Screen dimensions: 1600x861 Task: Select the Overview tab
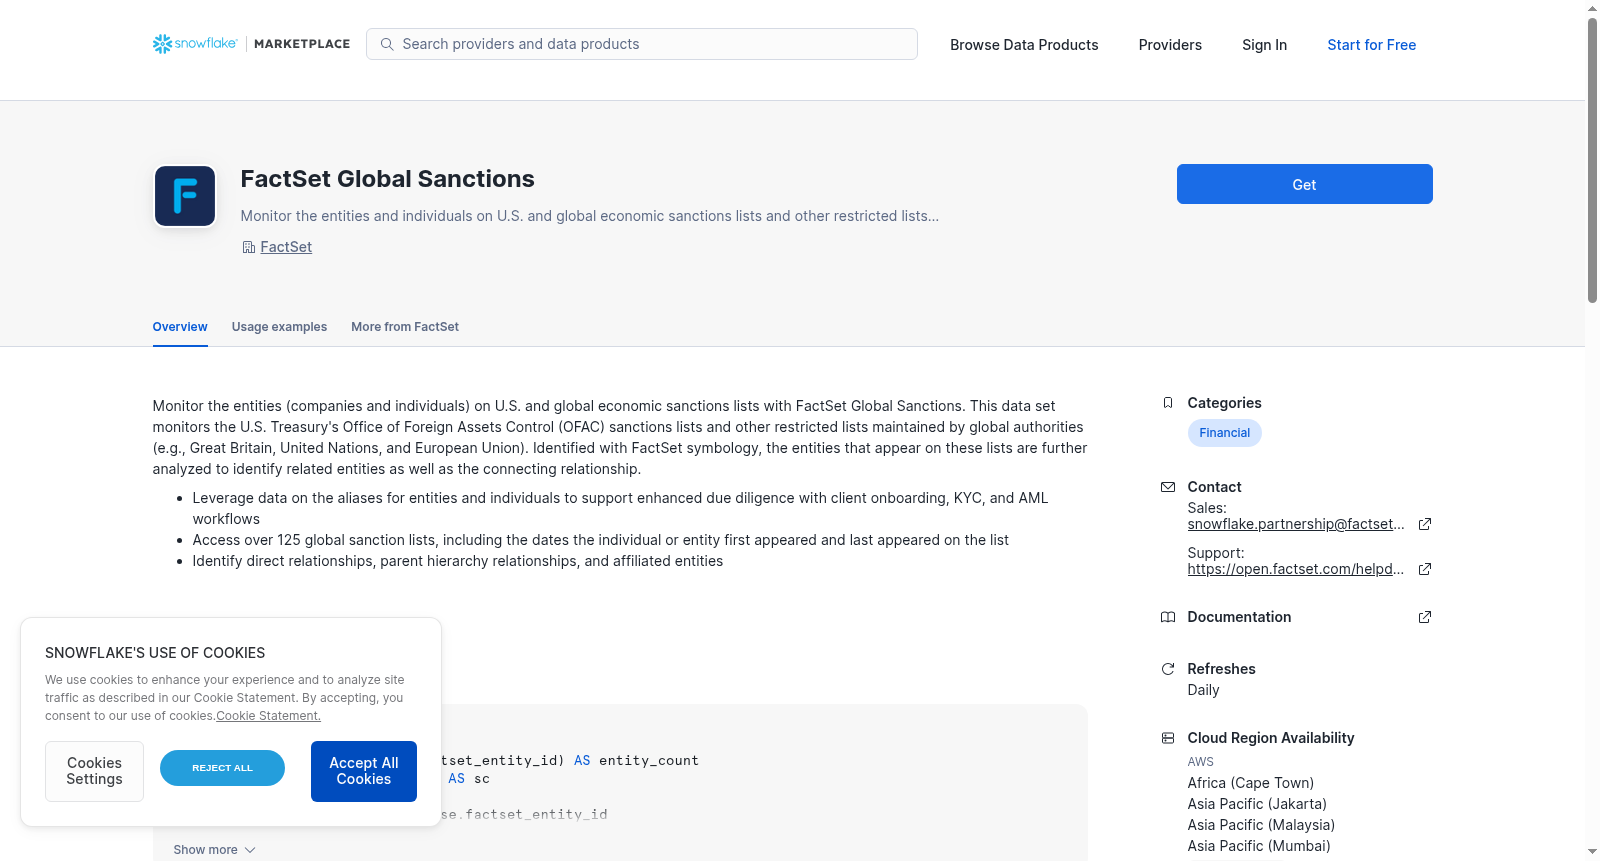point(180,327)
